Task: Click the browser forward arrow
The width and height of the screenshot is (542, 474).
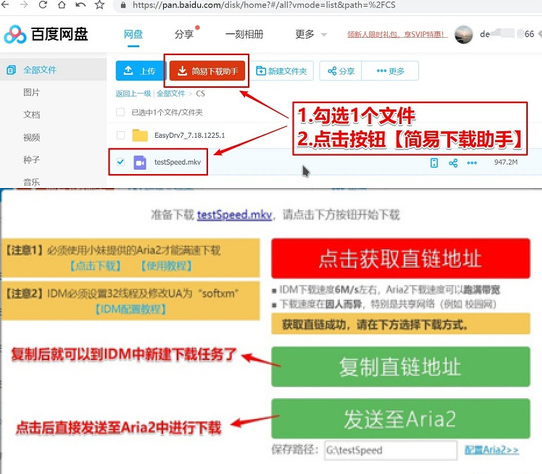Action: pyautogui.click(x=24, y=4)
